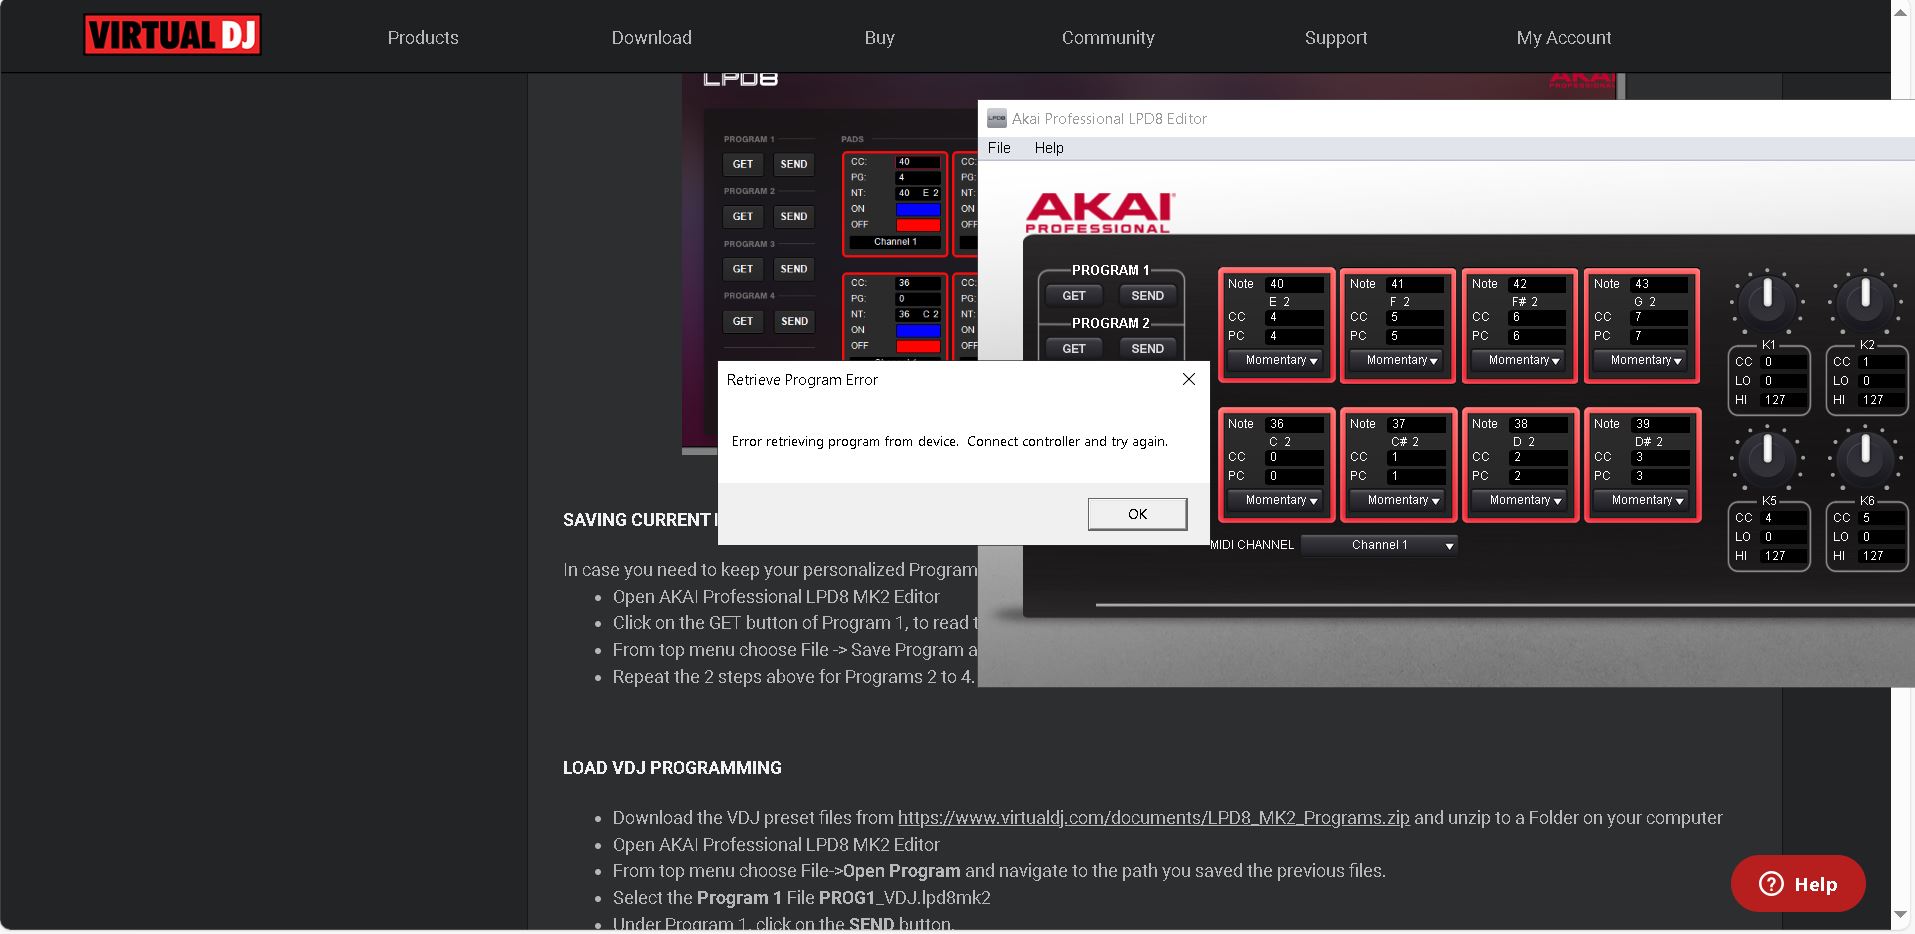Click the Note field showing 42

pos(1538,284)
